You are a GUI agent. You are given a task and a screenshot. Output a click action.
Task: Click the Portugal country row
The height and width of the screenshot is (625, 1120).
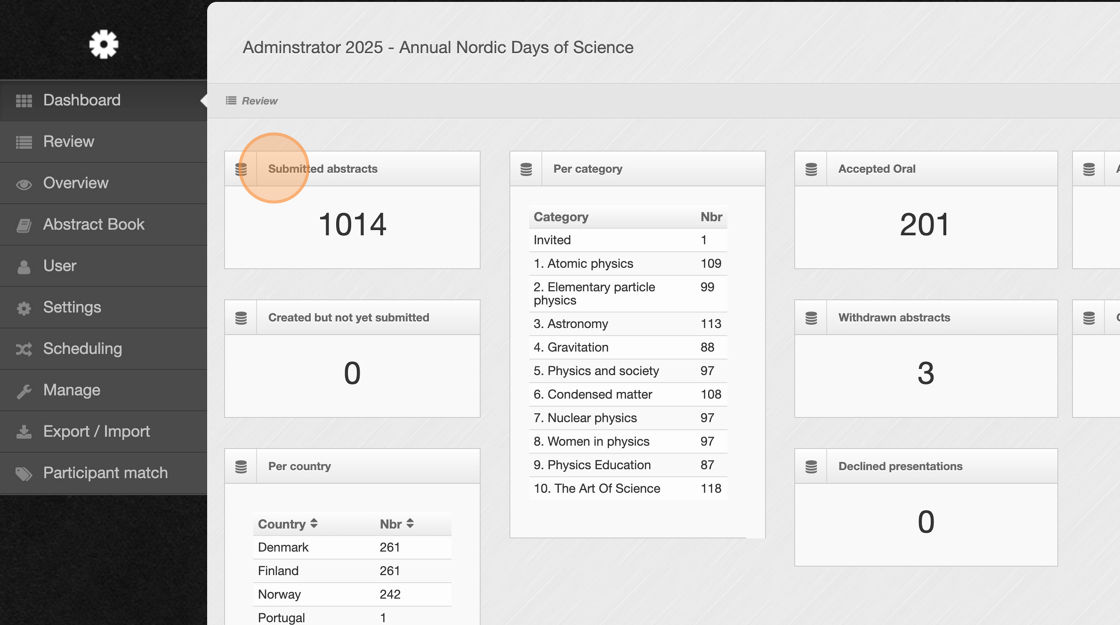(x=352, y=616)
